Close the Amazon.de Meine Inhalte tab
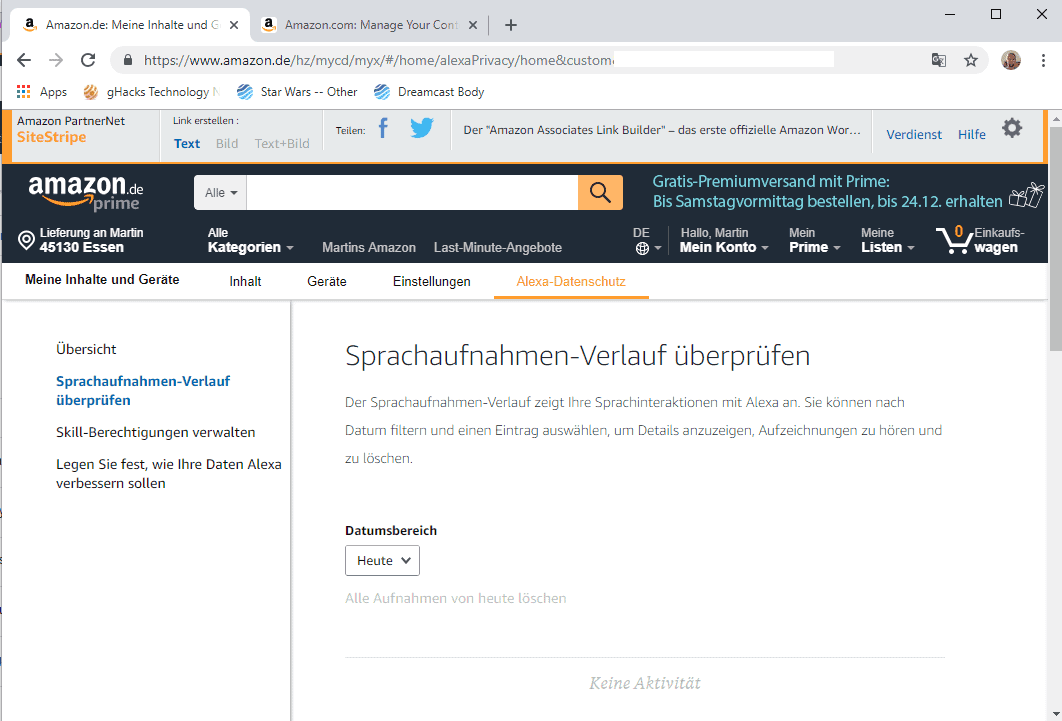The height and width of the screenshot is (721, 1062). click(x=234, y=25)
